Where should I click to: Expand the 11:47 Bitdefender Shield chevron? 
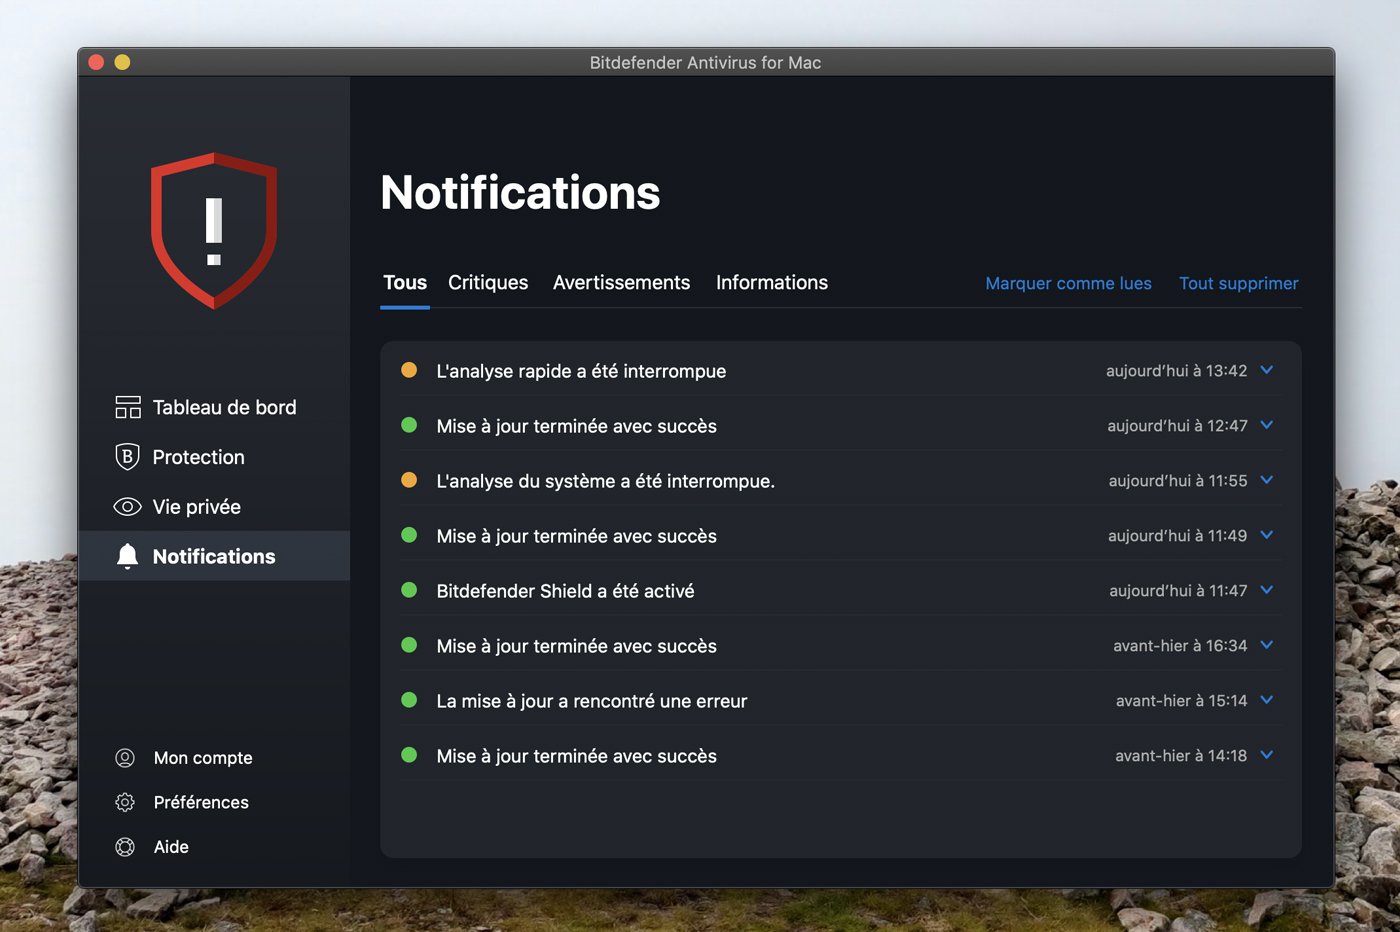[x=1267, y=590]
